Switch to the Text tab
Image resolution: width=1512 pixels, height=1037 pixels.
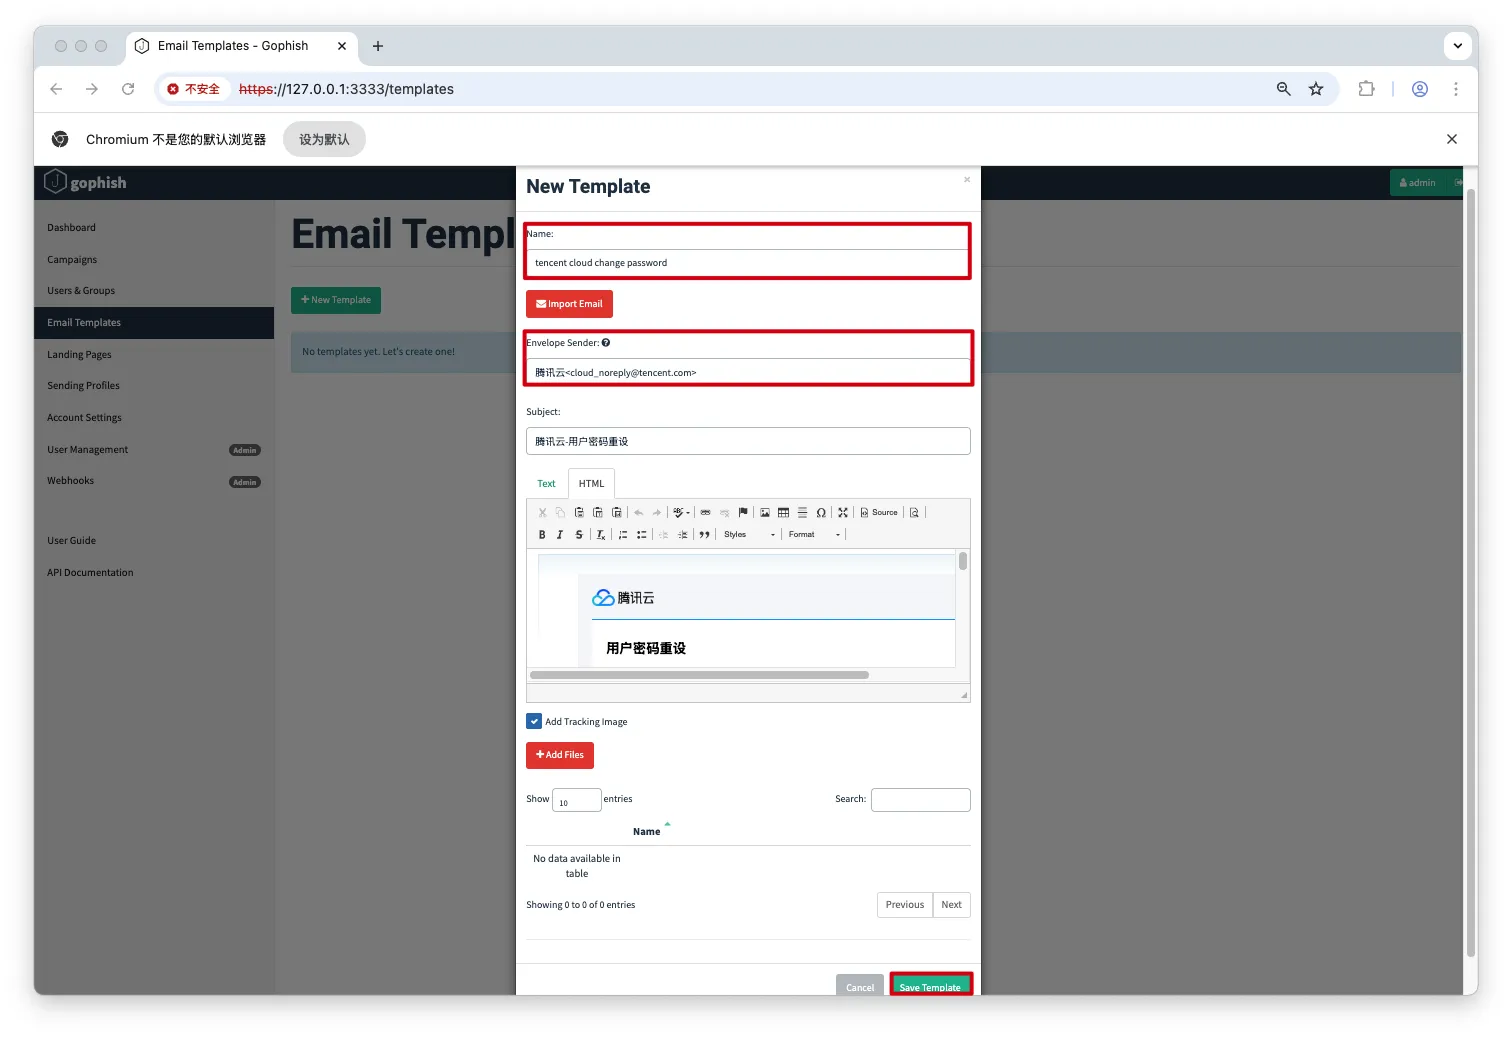pyautogui.click(x=546, y=484)
